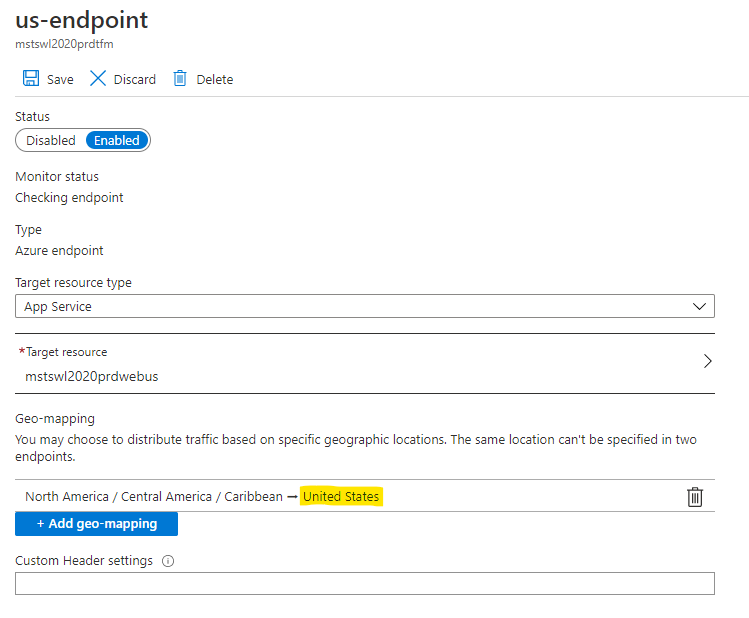Click the Delete label in toolbar
749x618 pixels.
pyautogui.click(x=215, y=79)
